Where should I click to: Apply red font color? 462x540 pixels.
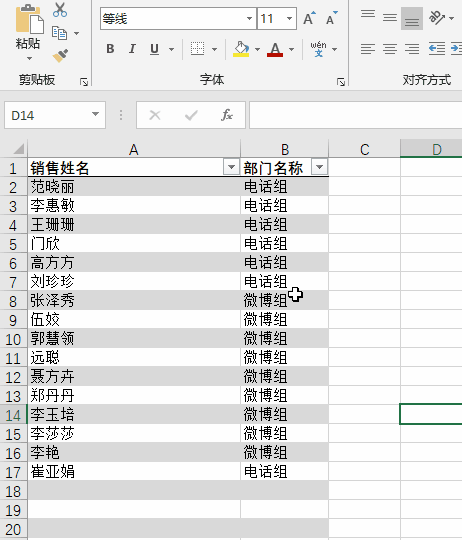[275, 49]
